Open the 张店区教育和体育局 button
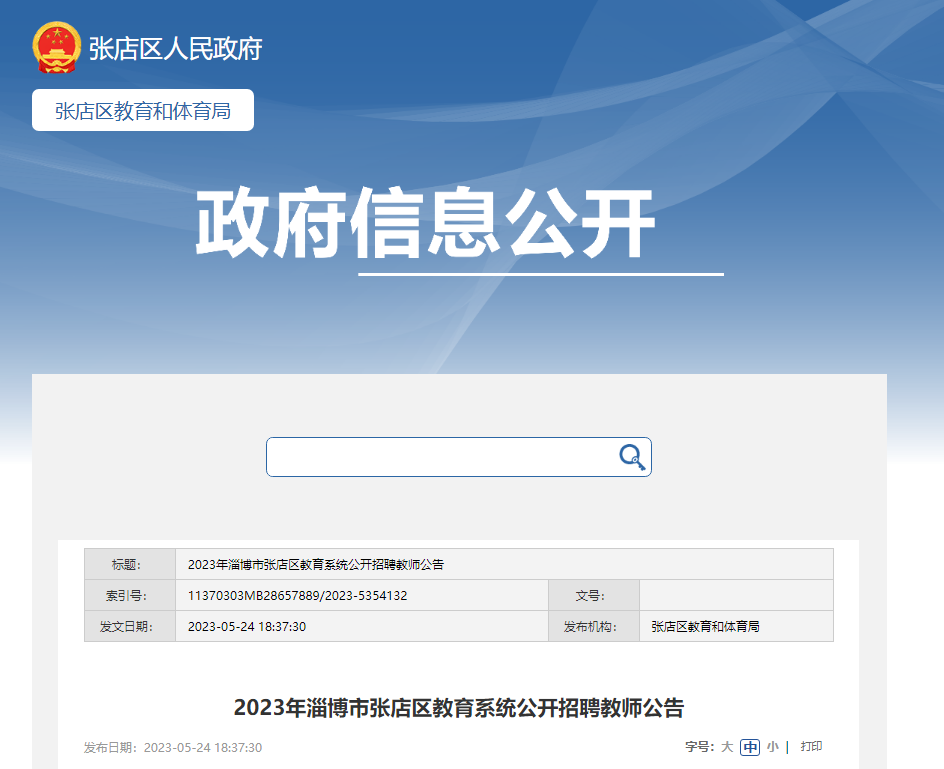Image resolution: width=944 pixels, height=769 pixels. point(143,110)
